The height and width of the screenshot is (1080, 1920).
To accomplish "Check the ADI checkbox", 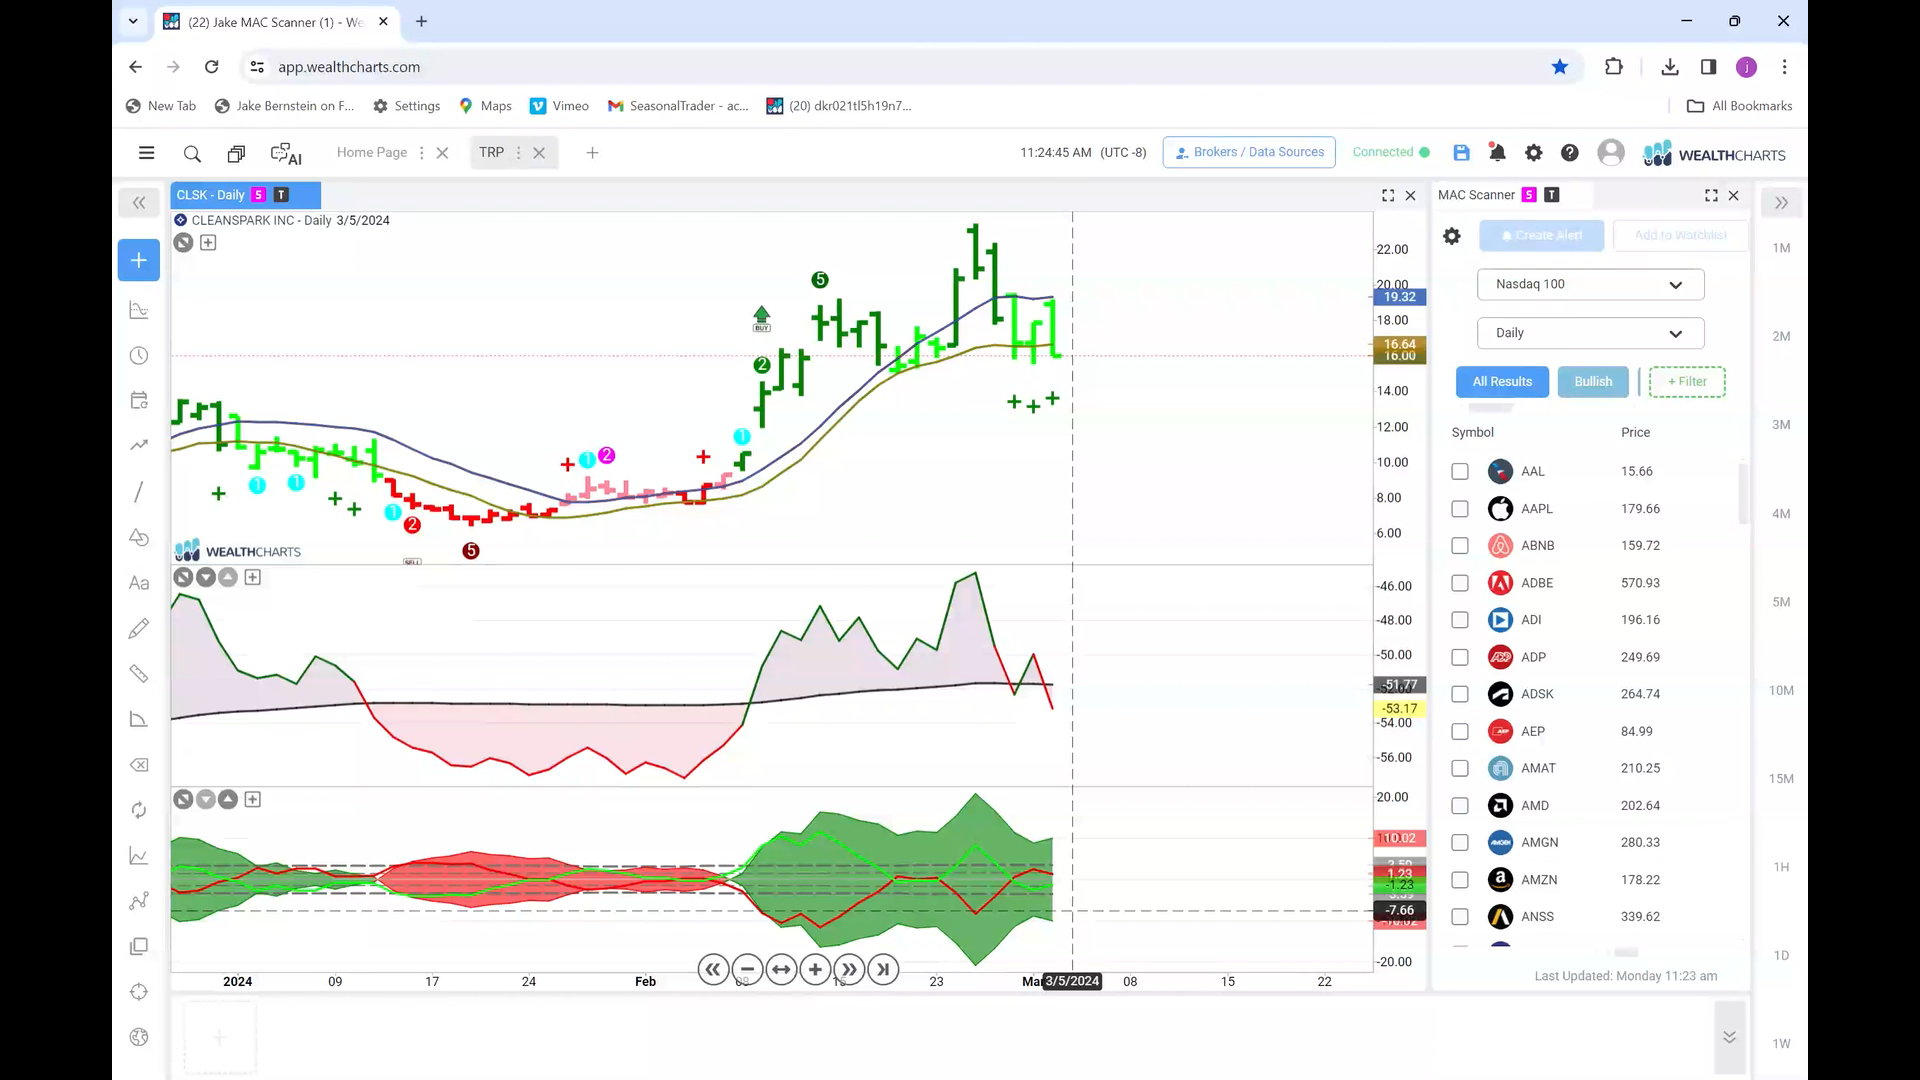I will 1460,620.
